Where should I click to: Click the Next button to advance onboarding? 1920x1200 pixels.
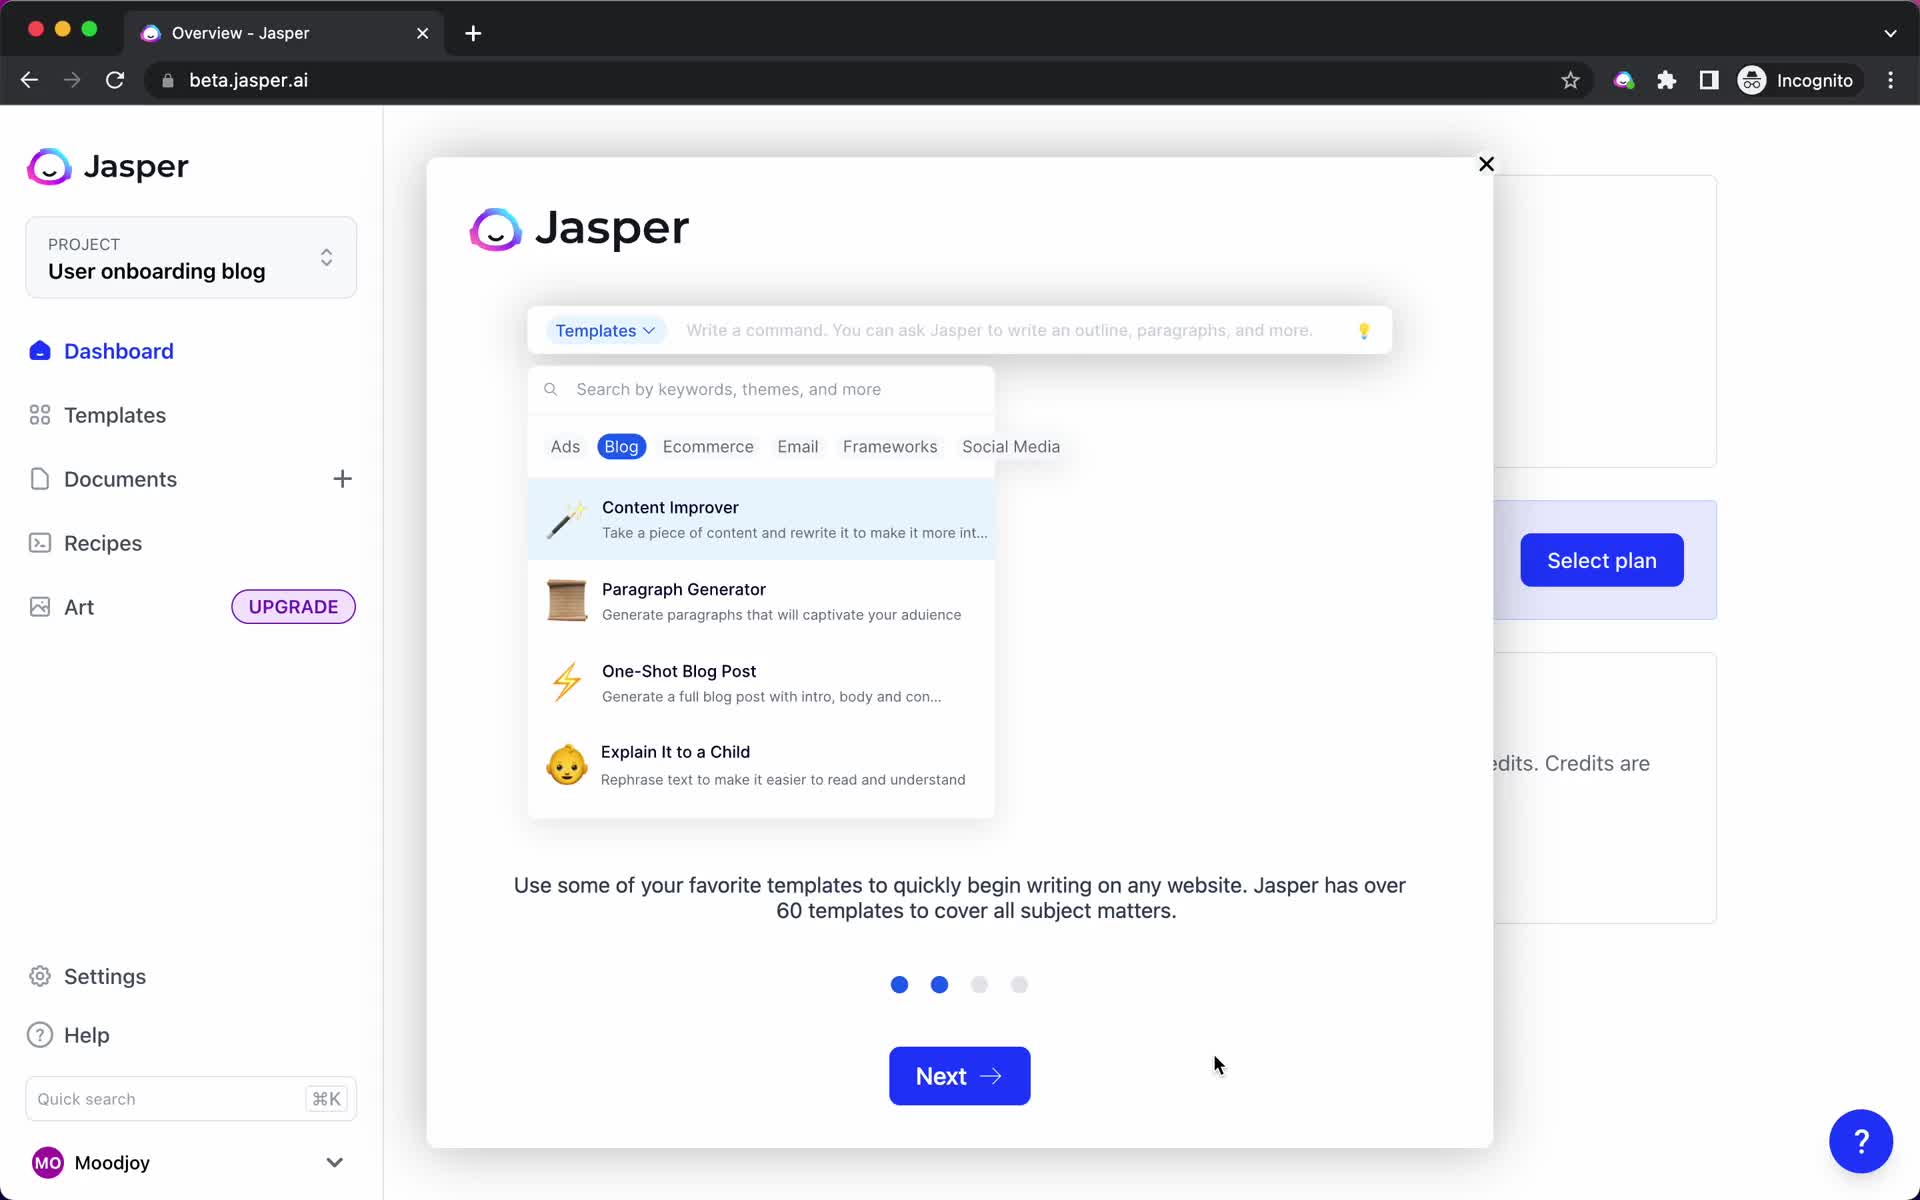pyautogui.click(x=959, y=1076)
